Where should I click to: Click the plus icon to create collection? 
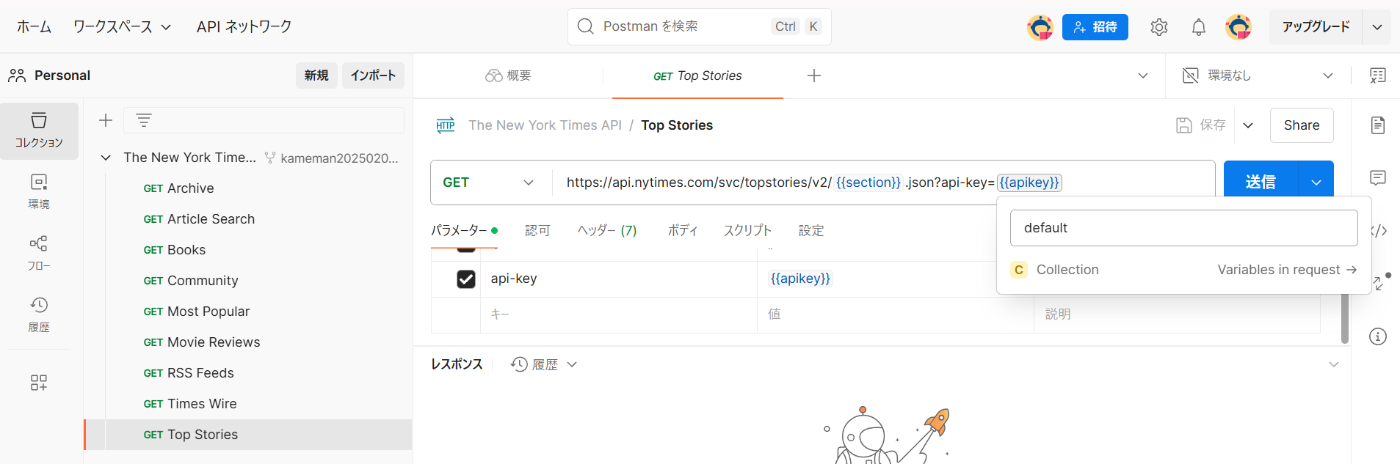(x=105, y=120)
